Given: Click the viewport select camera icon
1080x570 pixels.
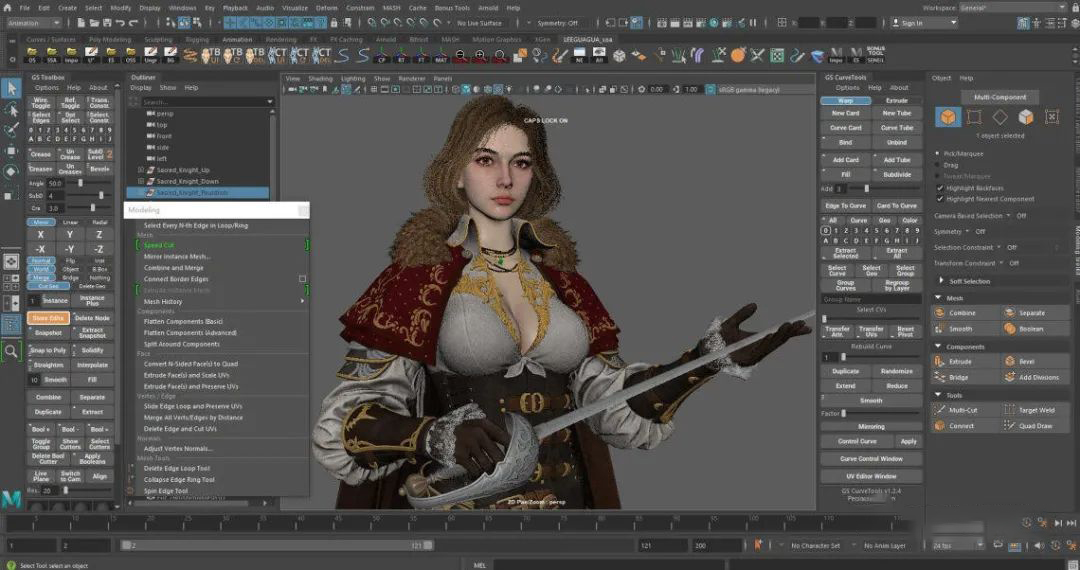Looking at the screenshot, I should [294, 89].
